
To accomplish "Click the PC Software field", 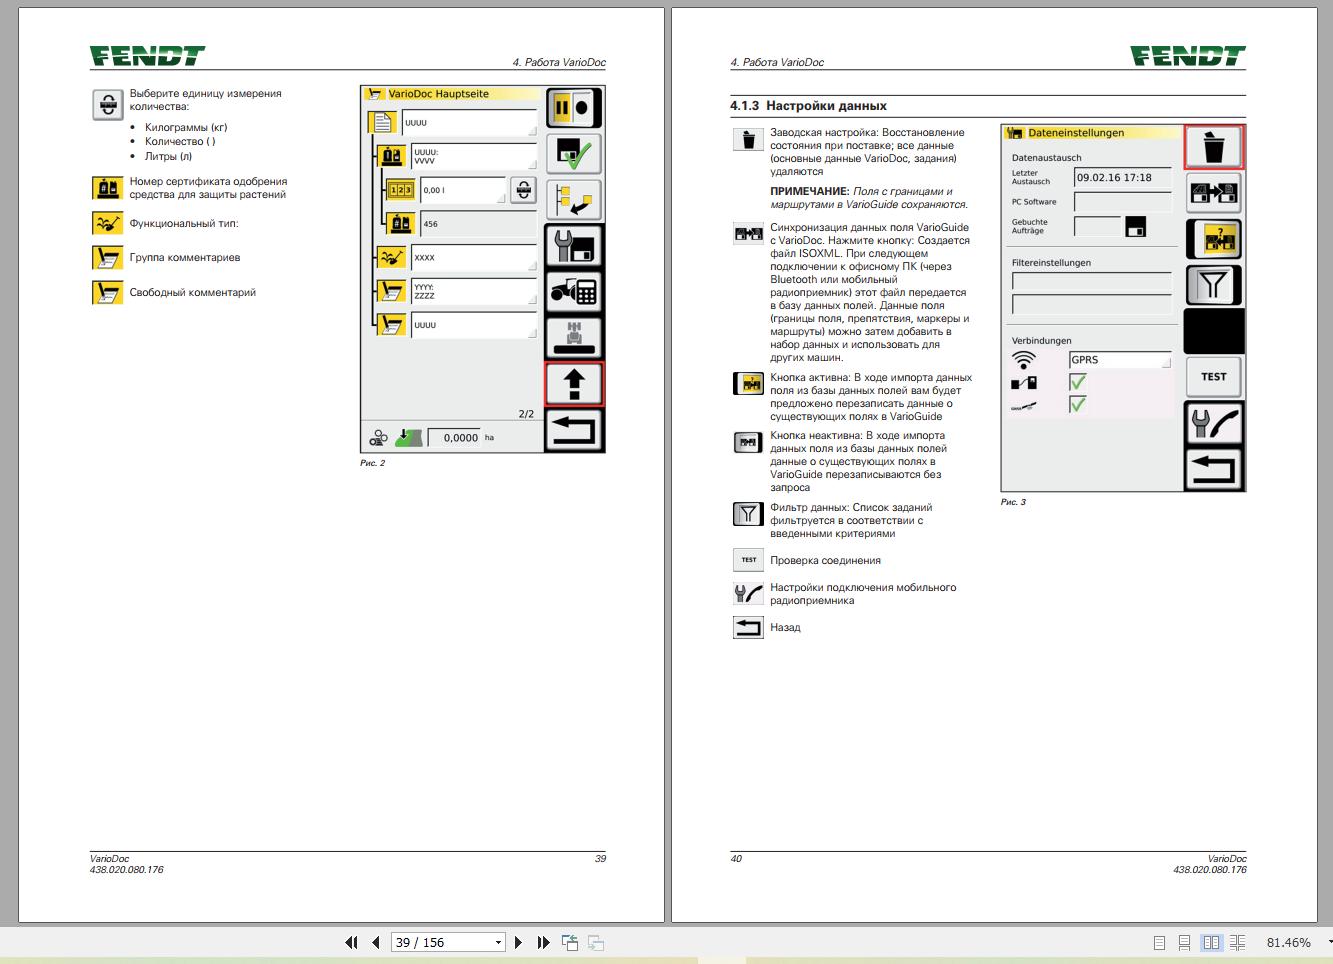I will point(1122,202).
